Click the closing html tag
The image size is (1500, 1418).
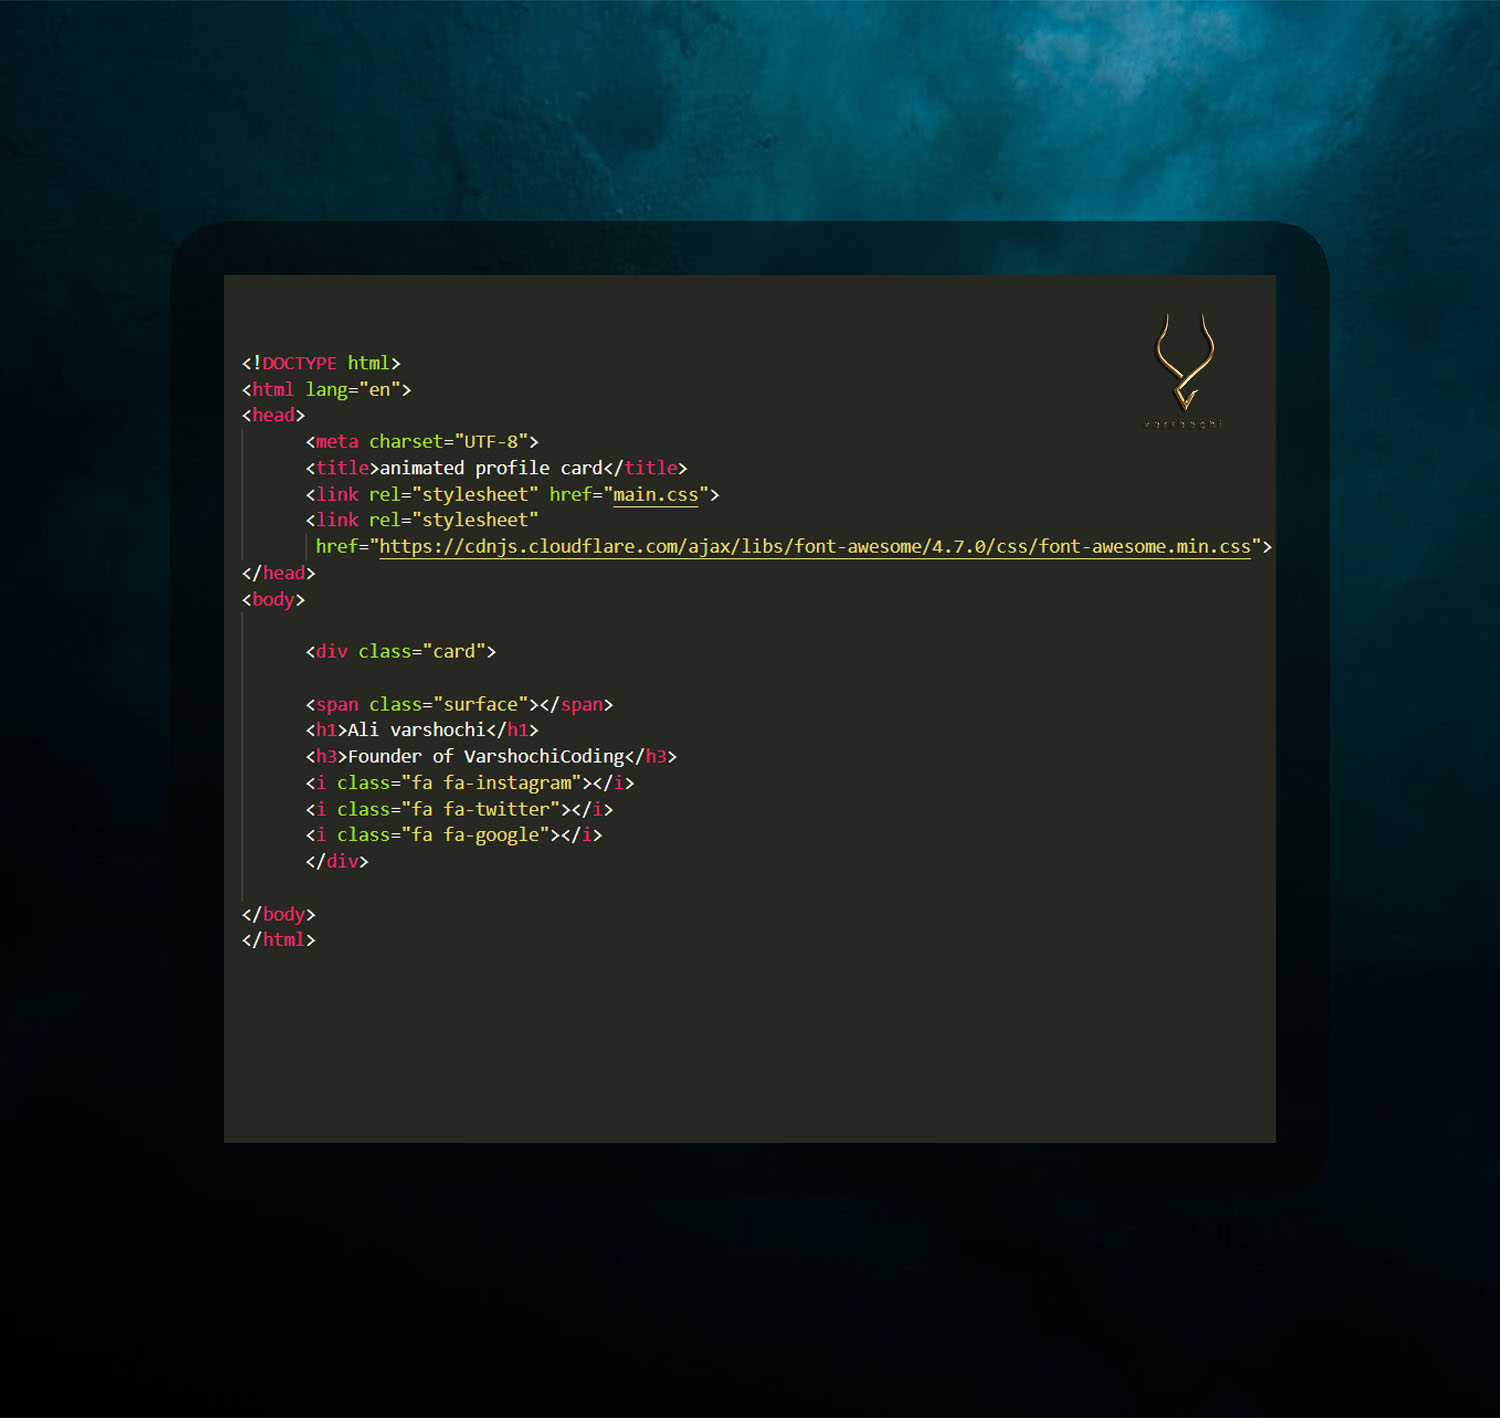point(278,939)
